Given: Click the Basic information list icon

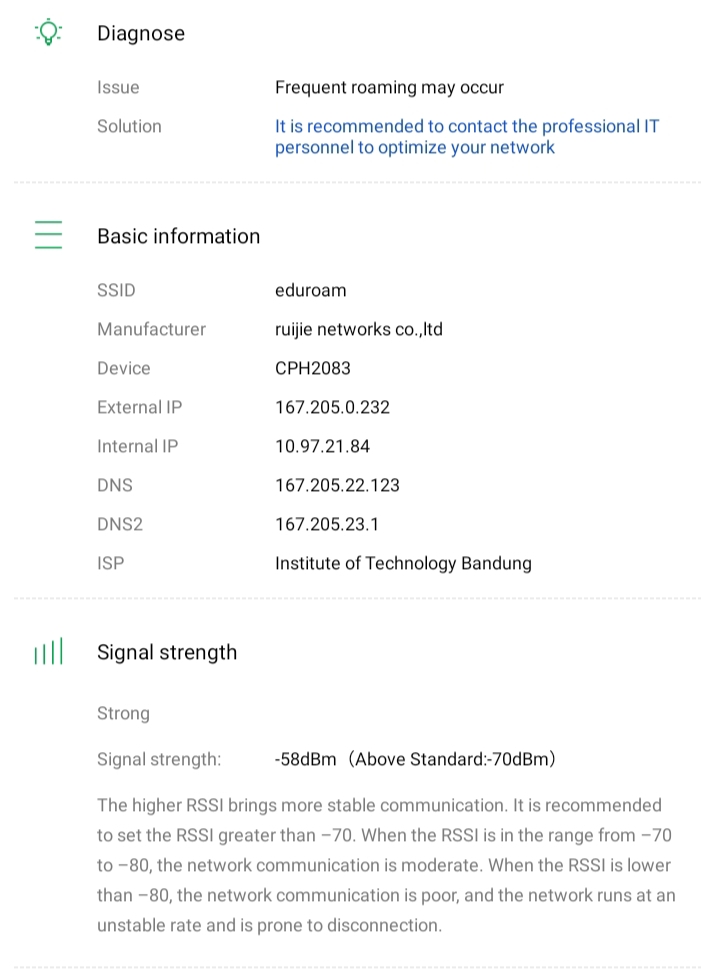Looking at the screenshot, I should (48, 235).
